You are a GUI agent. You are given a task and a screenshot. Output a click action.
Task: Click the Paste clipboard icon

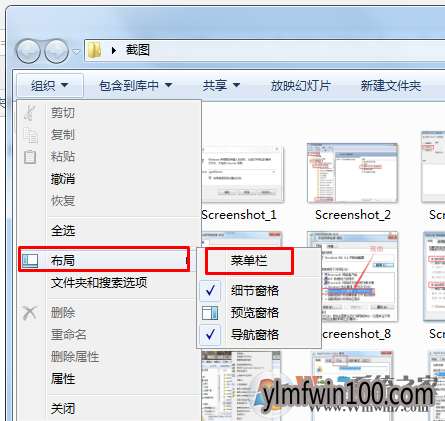pos(30,157)
